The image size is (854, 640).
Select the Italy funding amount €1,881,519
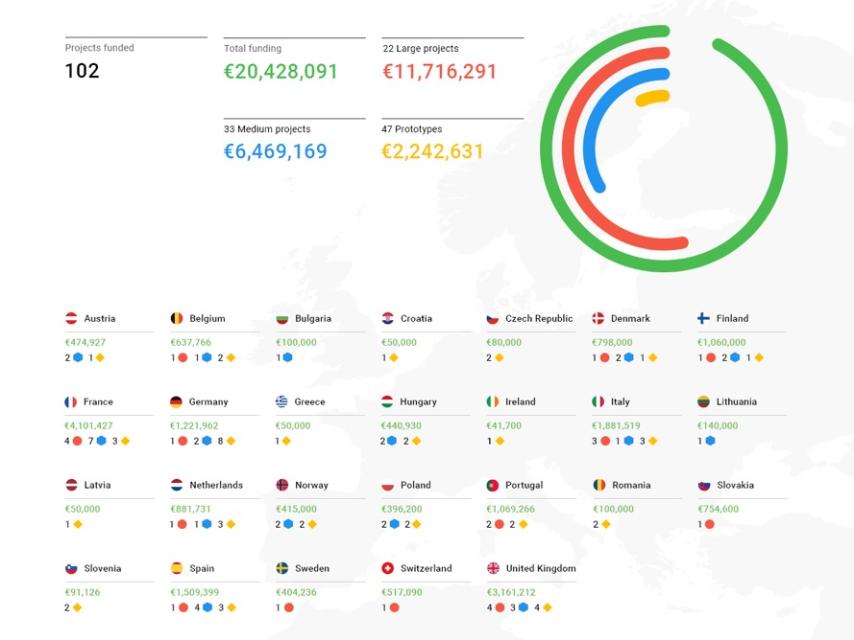click(x=620, y=425)
